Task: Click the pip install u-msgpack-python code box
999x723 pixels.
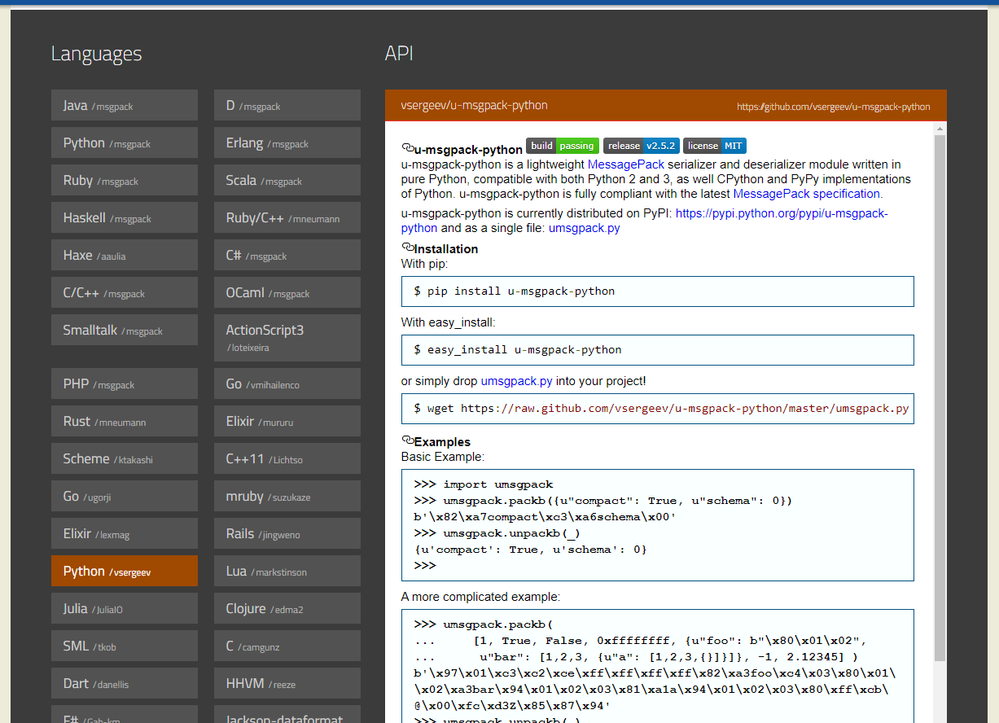Action: click(658, 291)
